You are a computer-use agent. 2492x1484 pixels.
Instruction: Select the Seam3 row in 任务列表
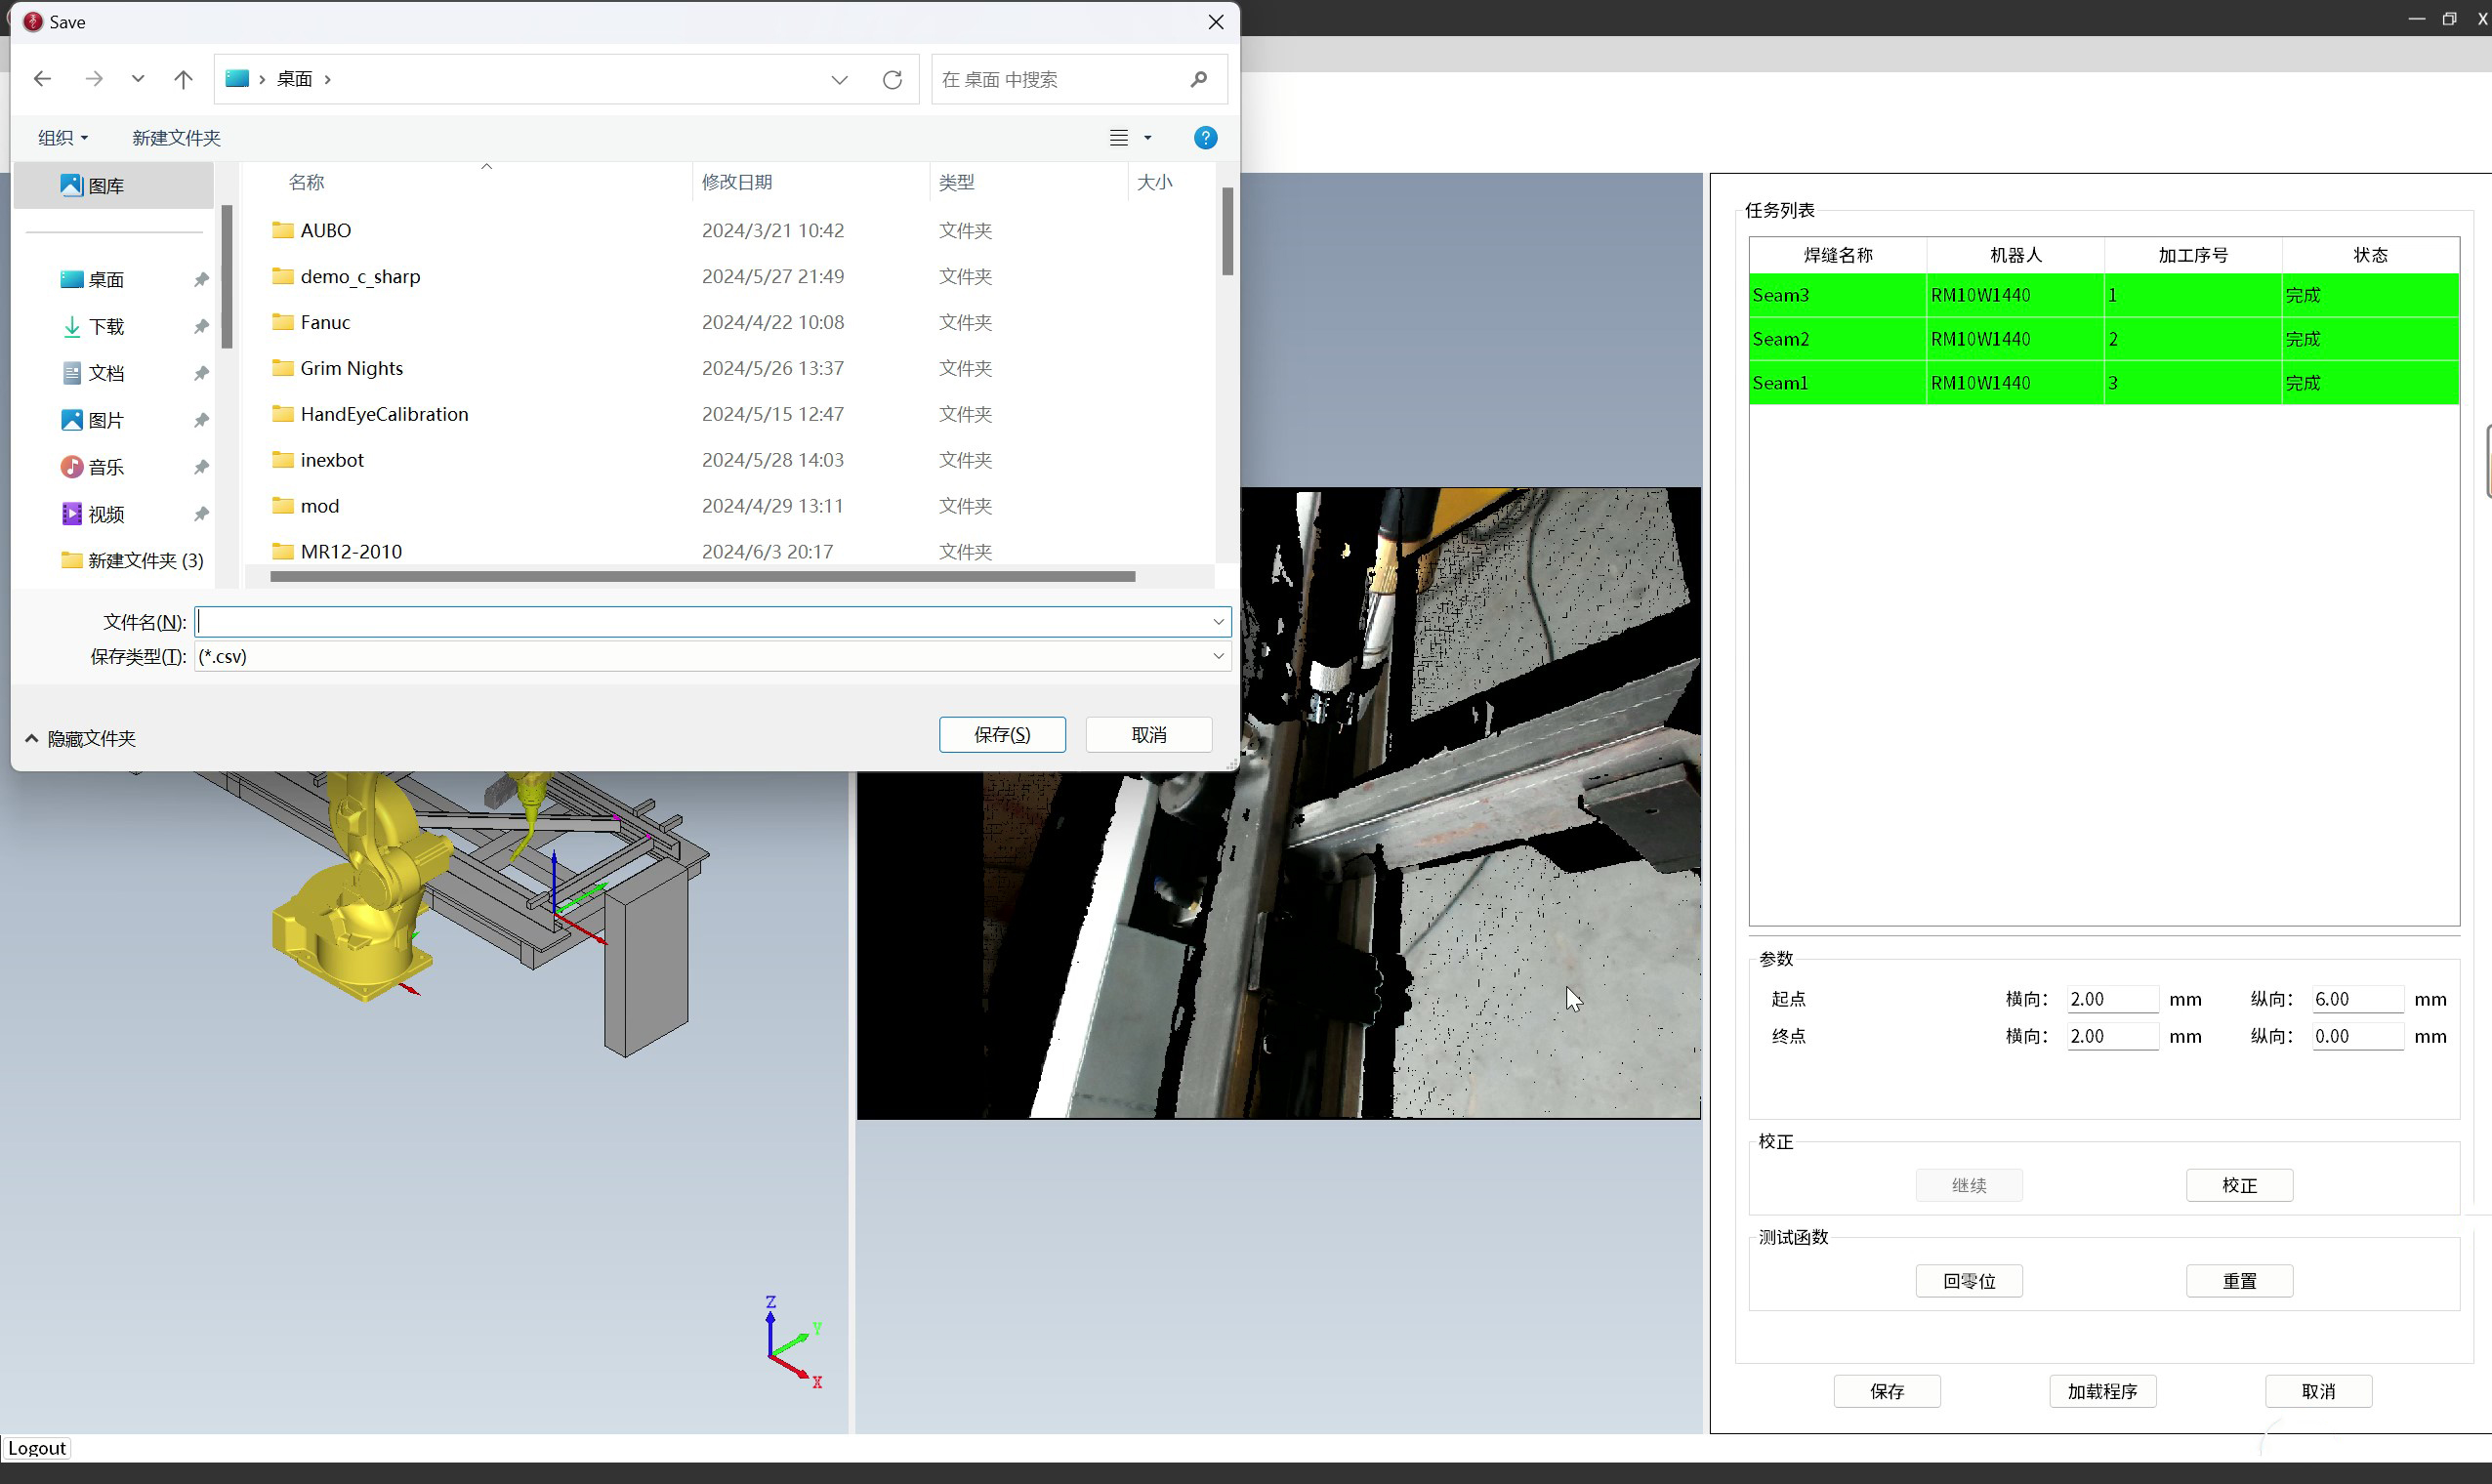[2104, 296]
